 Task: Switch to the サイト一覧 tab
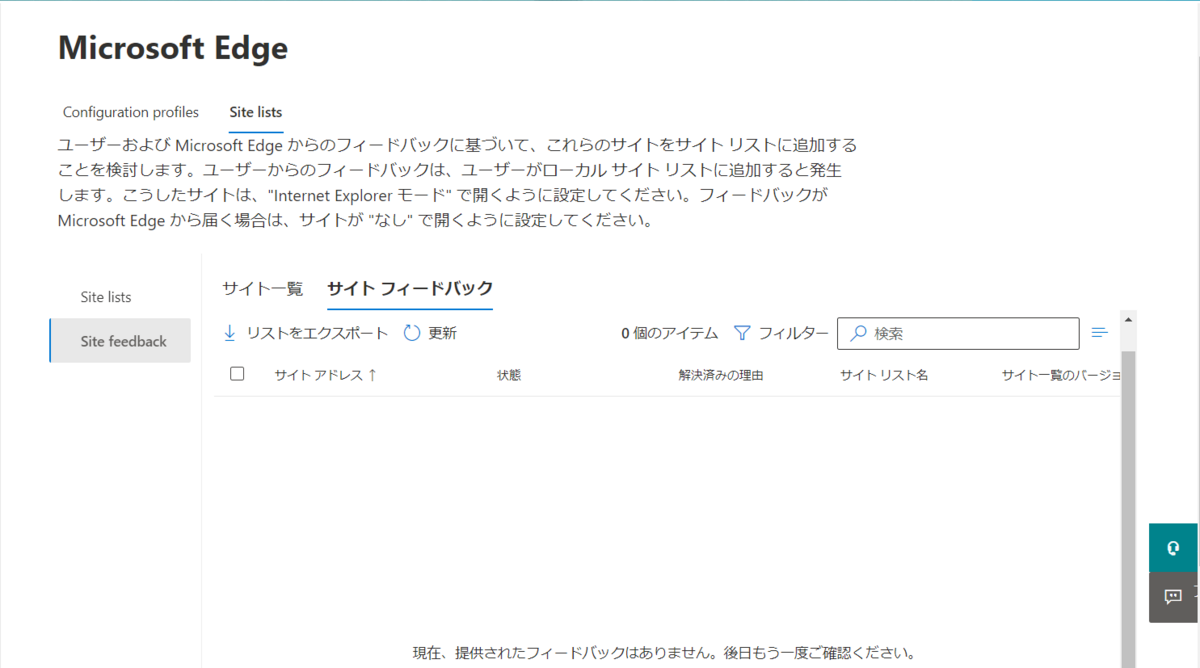click(263, 288)
